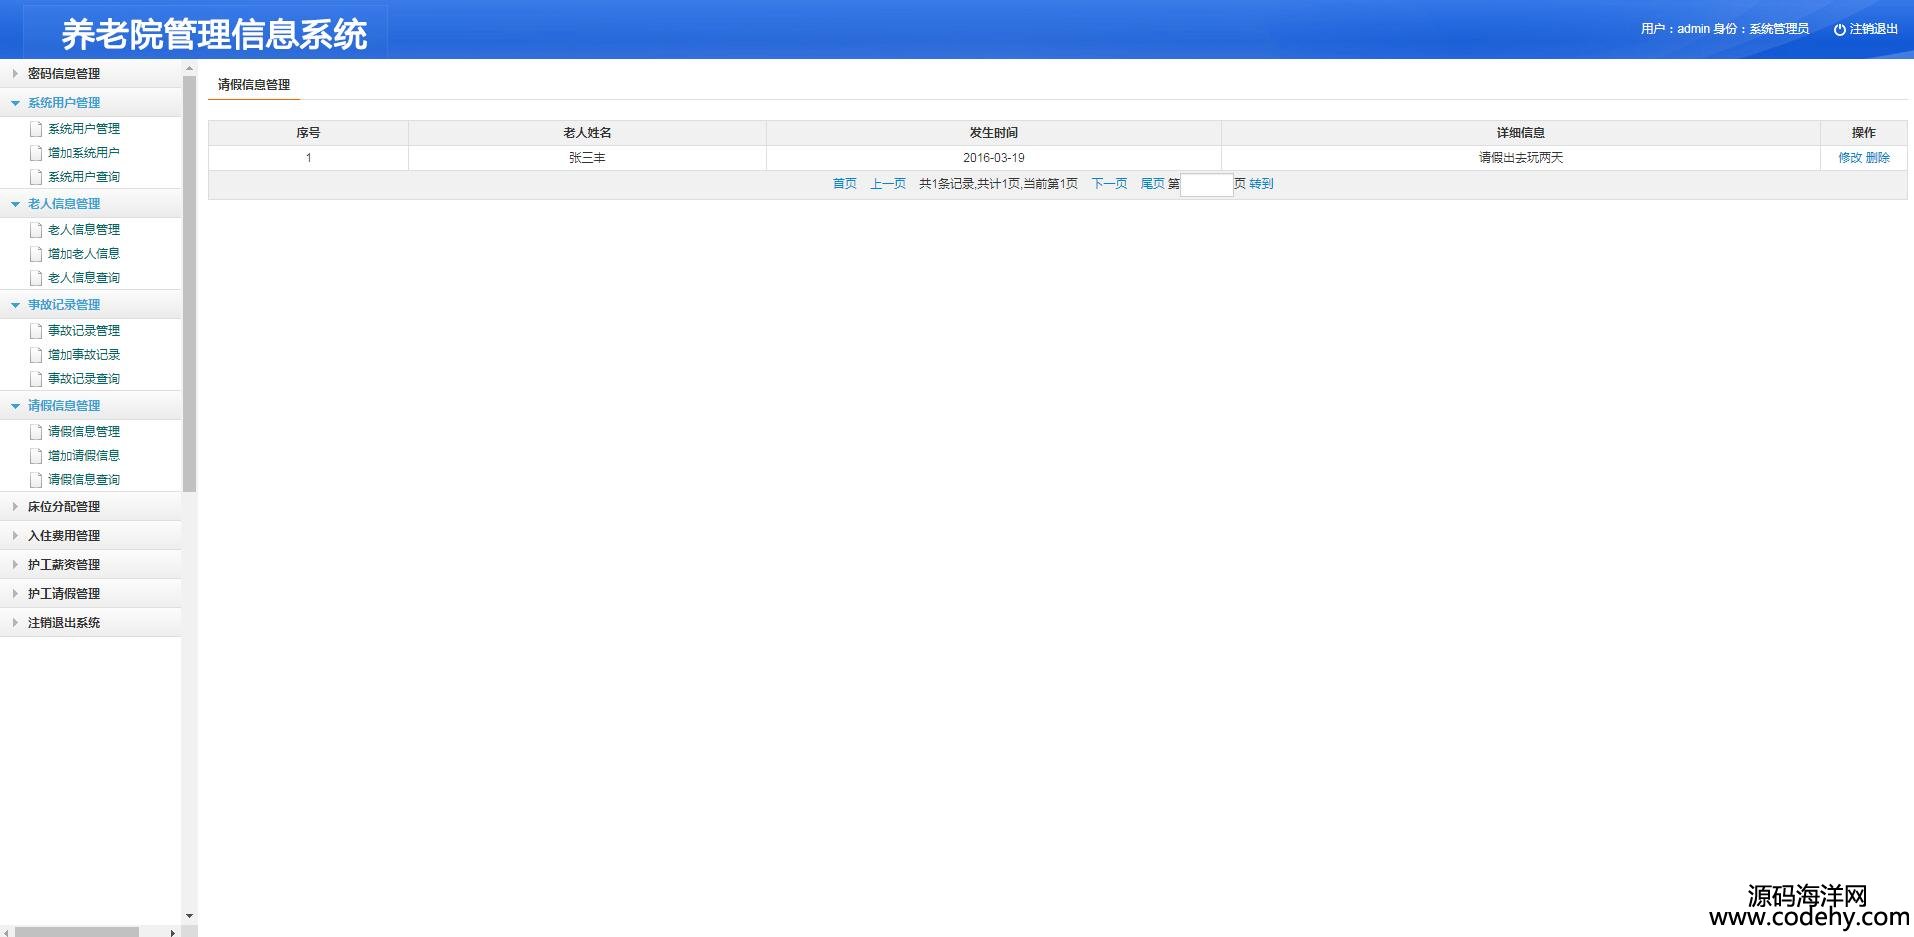Click 删除 link for 张三丰 row
The height and width of the screenshot is (937, 1914).
pos(1878,158)
